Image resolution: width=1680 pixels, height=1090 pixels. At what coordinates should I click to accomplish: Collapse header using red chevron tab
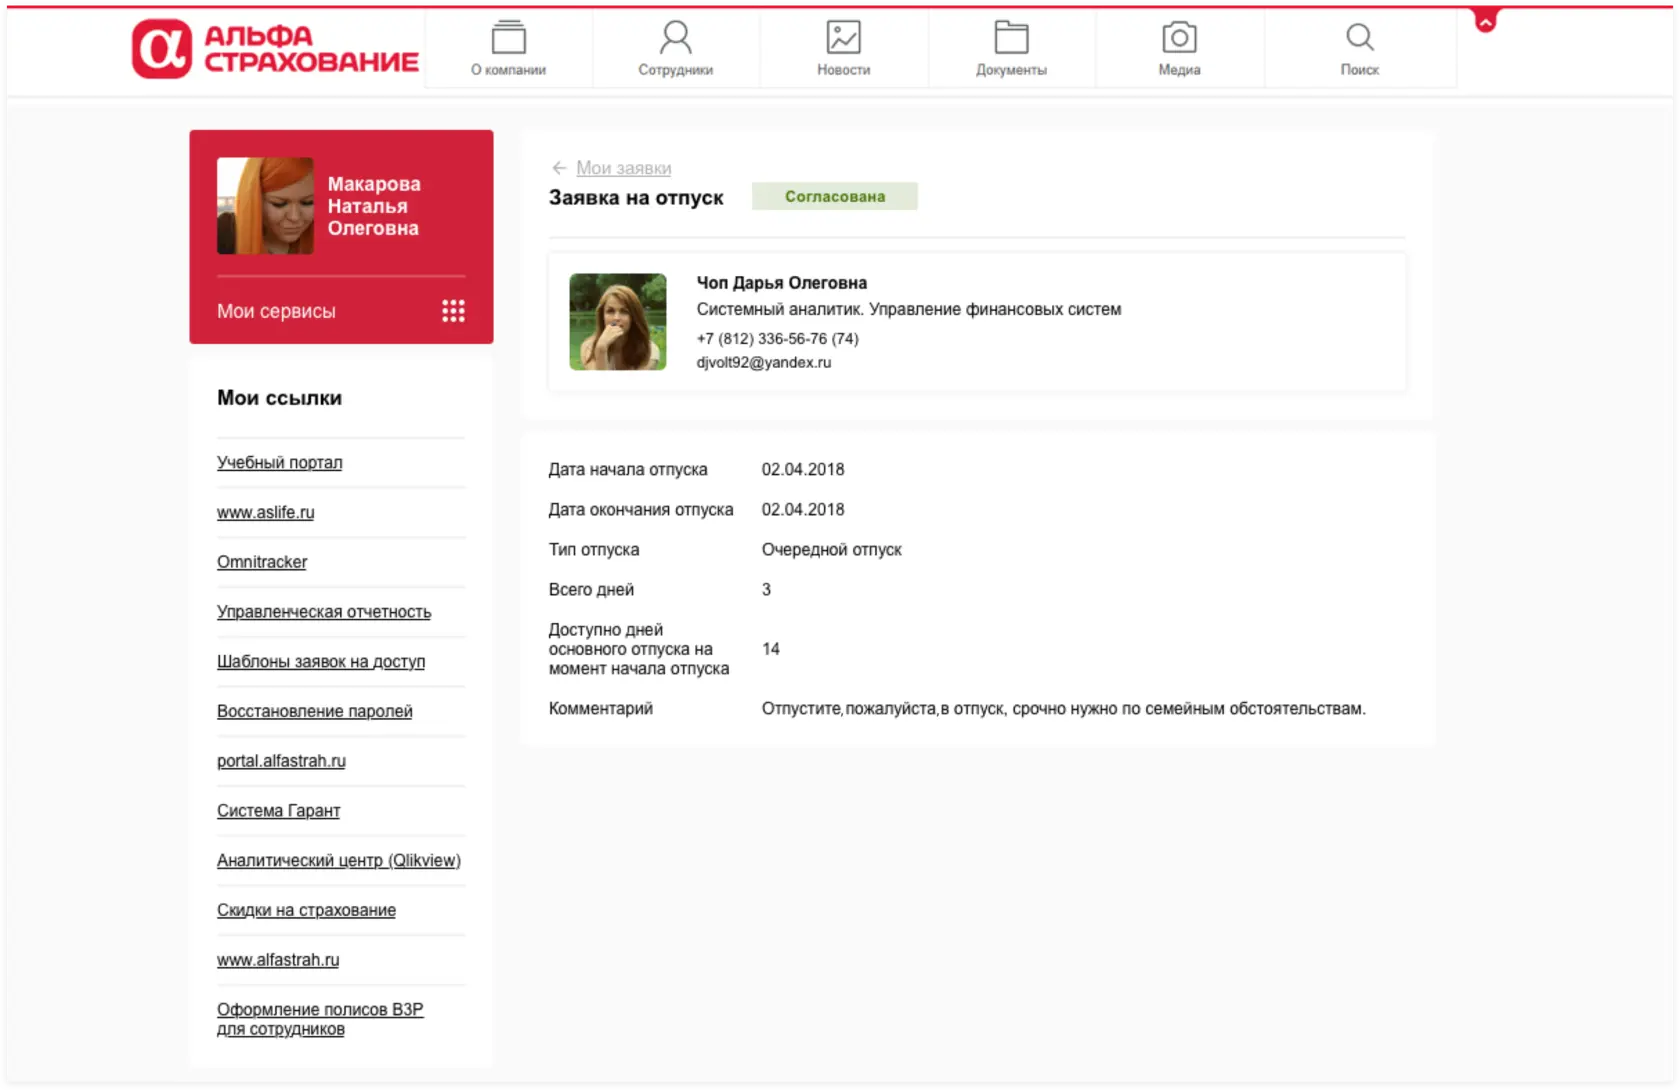pyautogui.click(x=1486, y=20)
